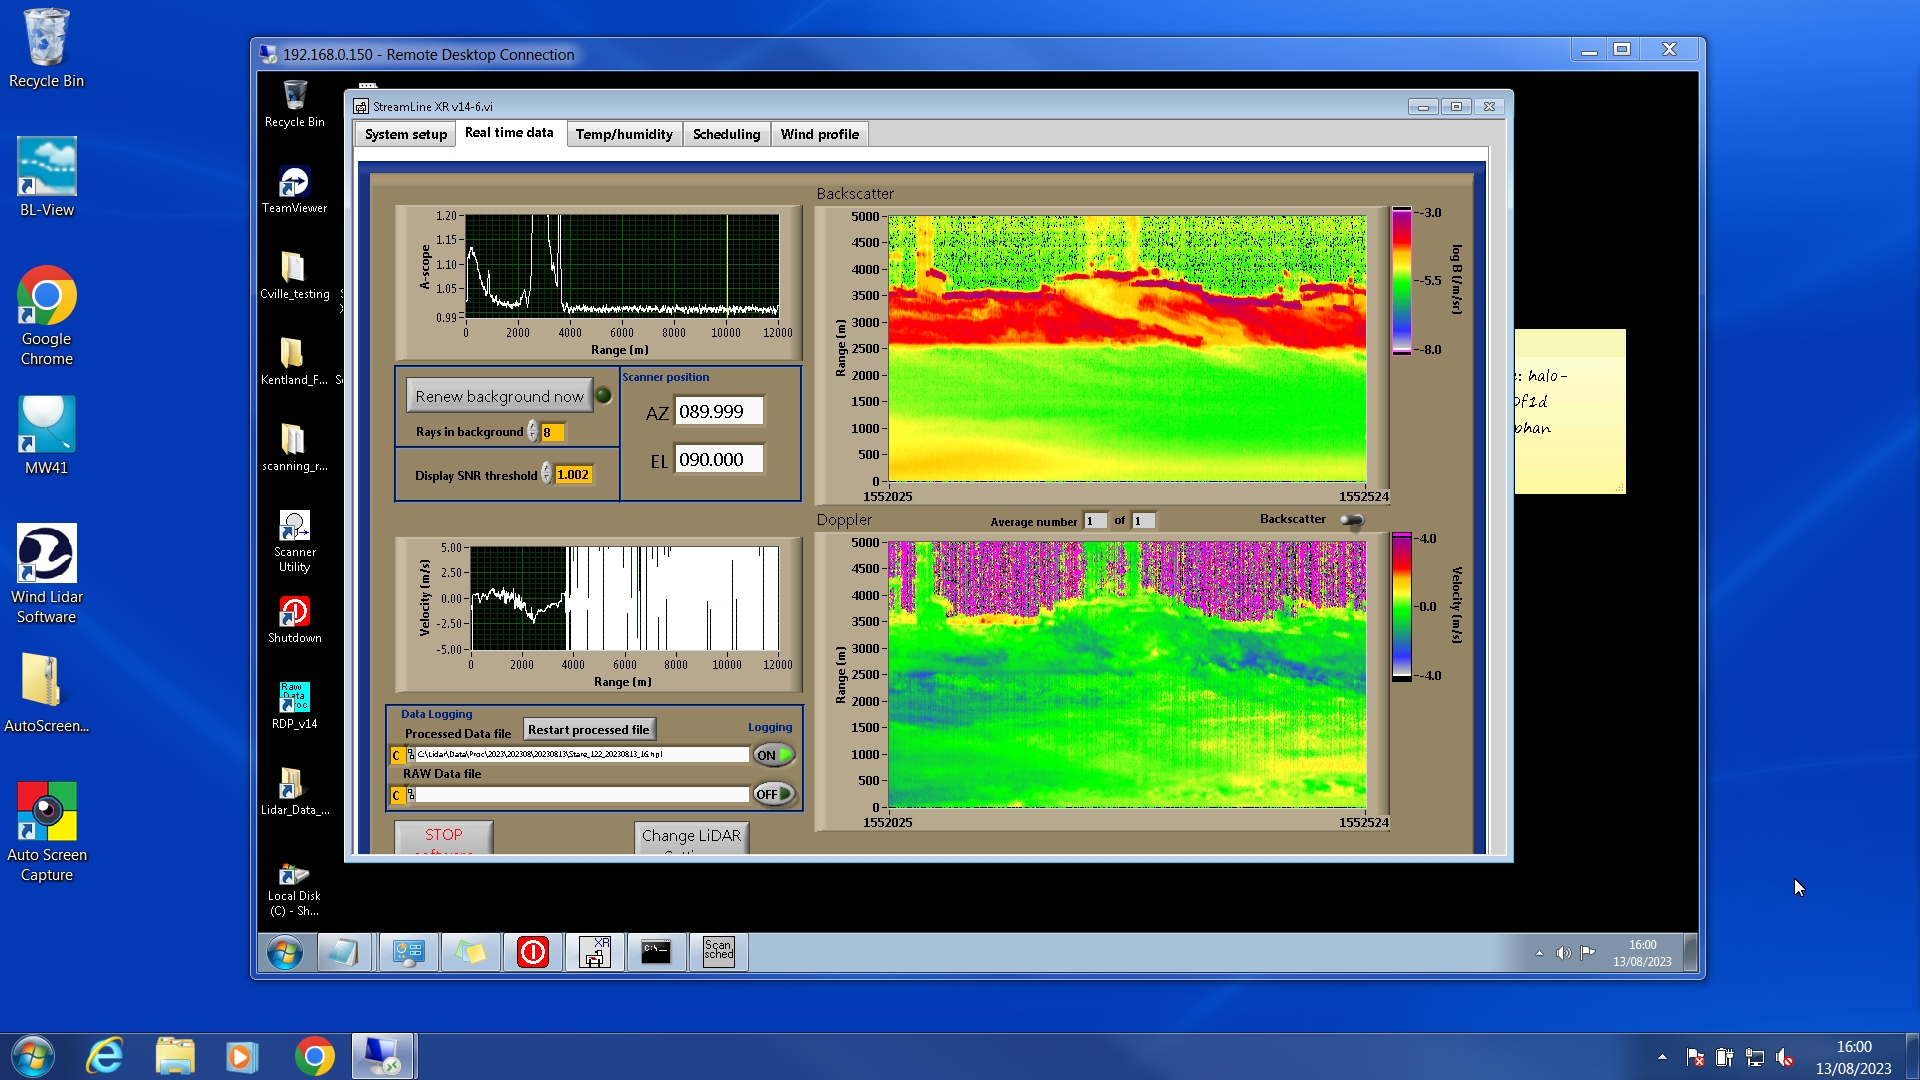The height and width of the screenshot is (1080, 1920).
Task: Click the Backscatter color scale bar
Action: 1401,280
